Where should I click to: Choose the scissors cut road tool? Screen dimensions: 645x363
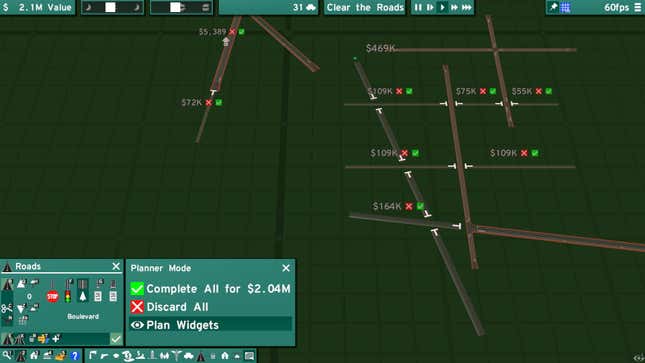[x=7, y=308]
